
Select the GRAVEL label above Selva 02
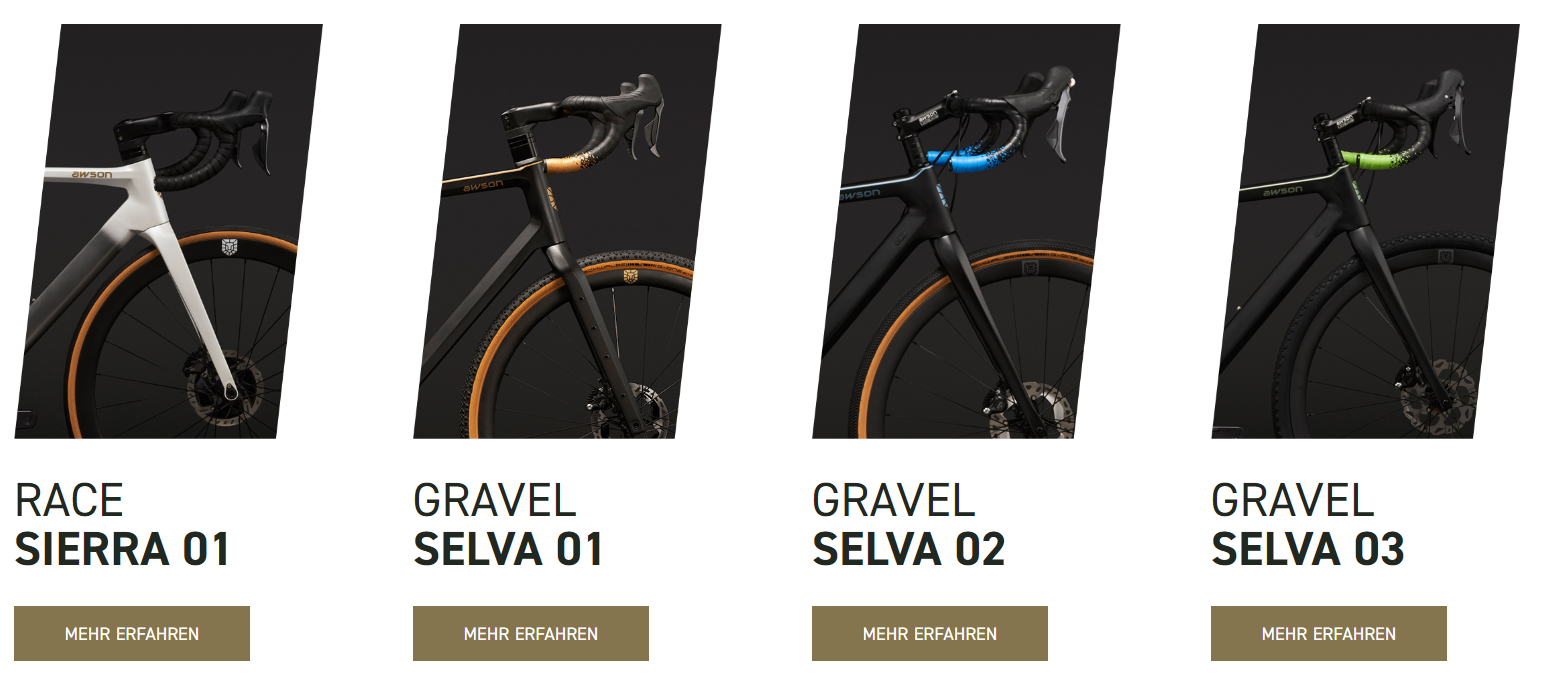(893, 500)
